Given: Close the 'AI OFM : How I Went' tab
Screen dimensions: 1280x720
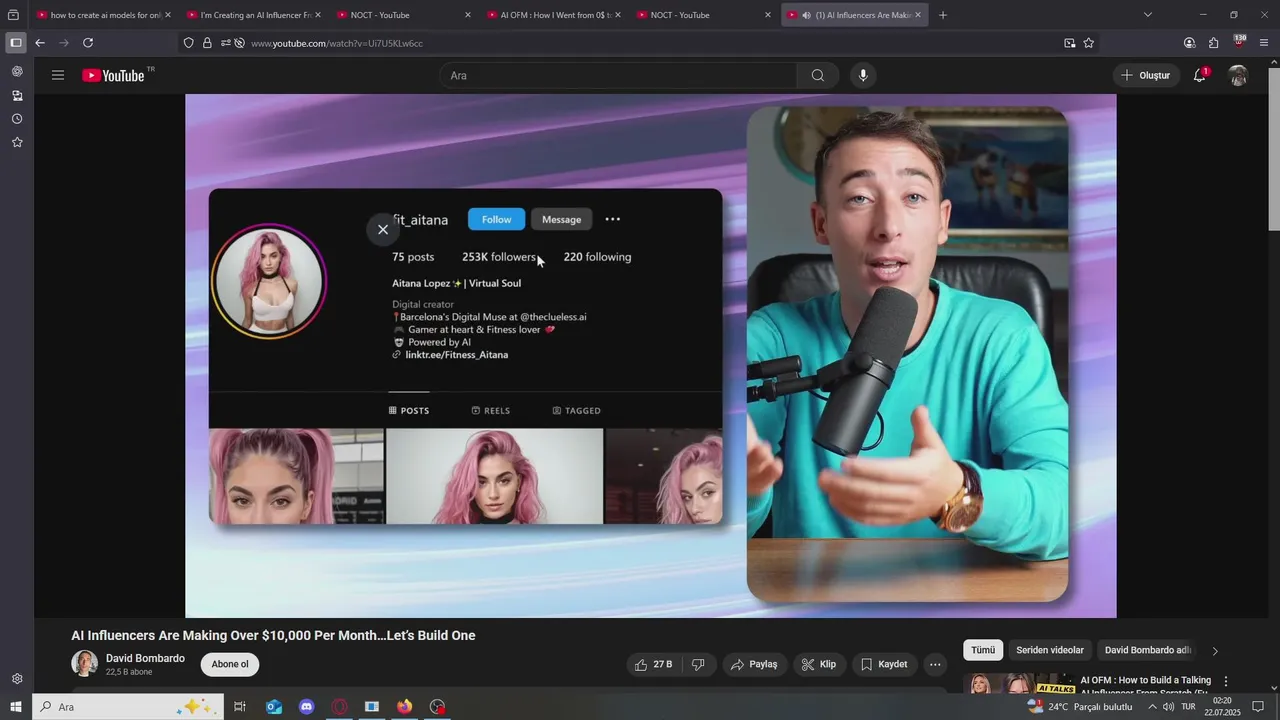Looking at the screenshot, I should [618, 15].
